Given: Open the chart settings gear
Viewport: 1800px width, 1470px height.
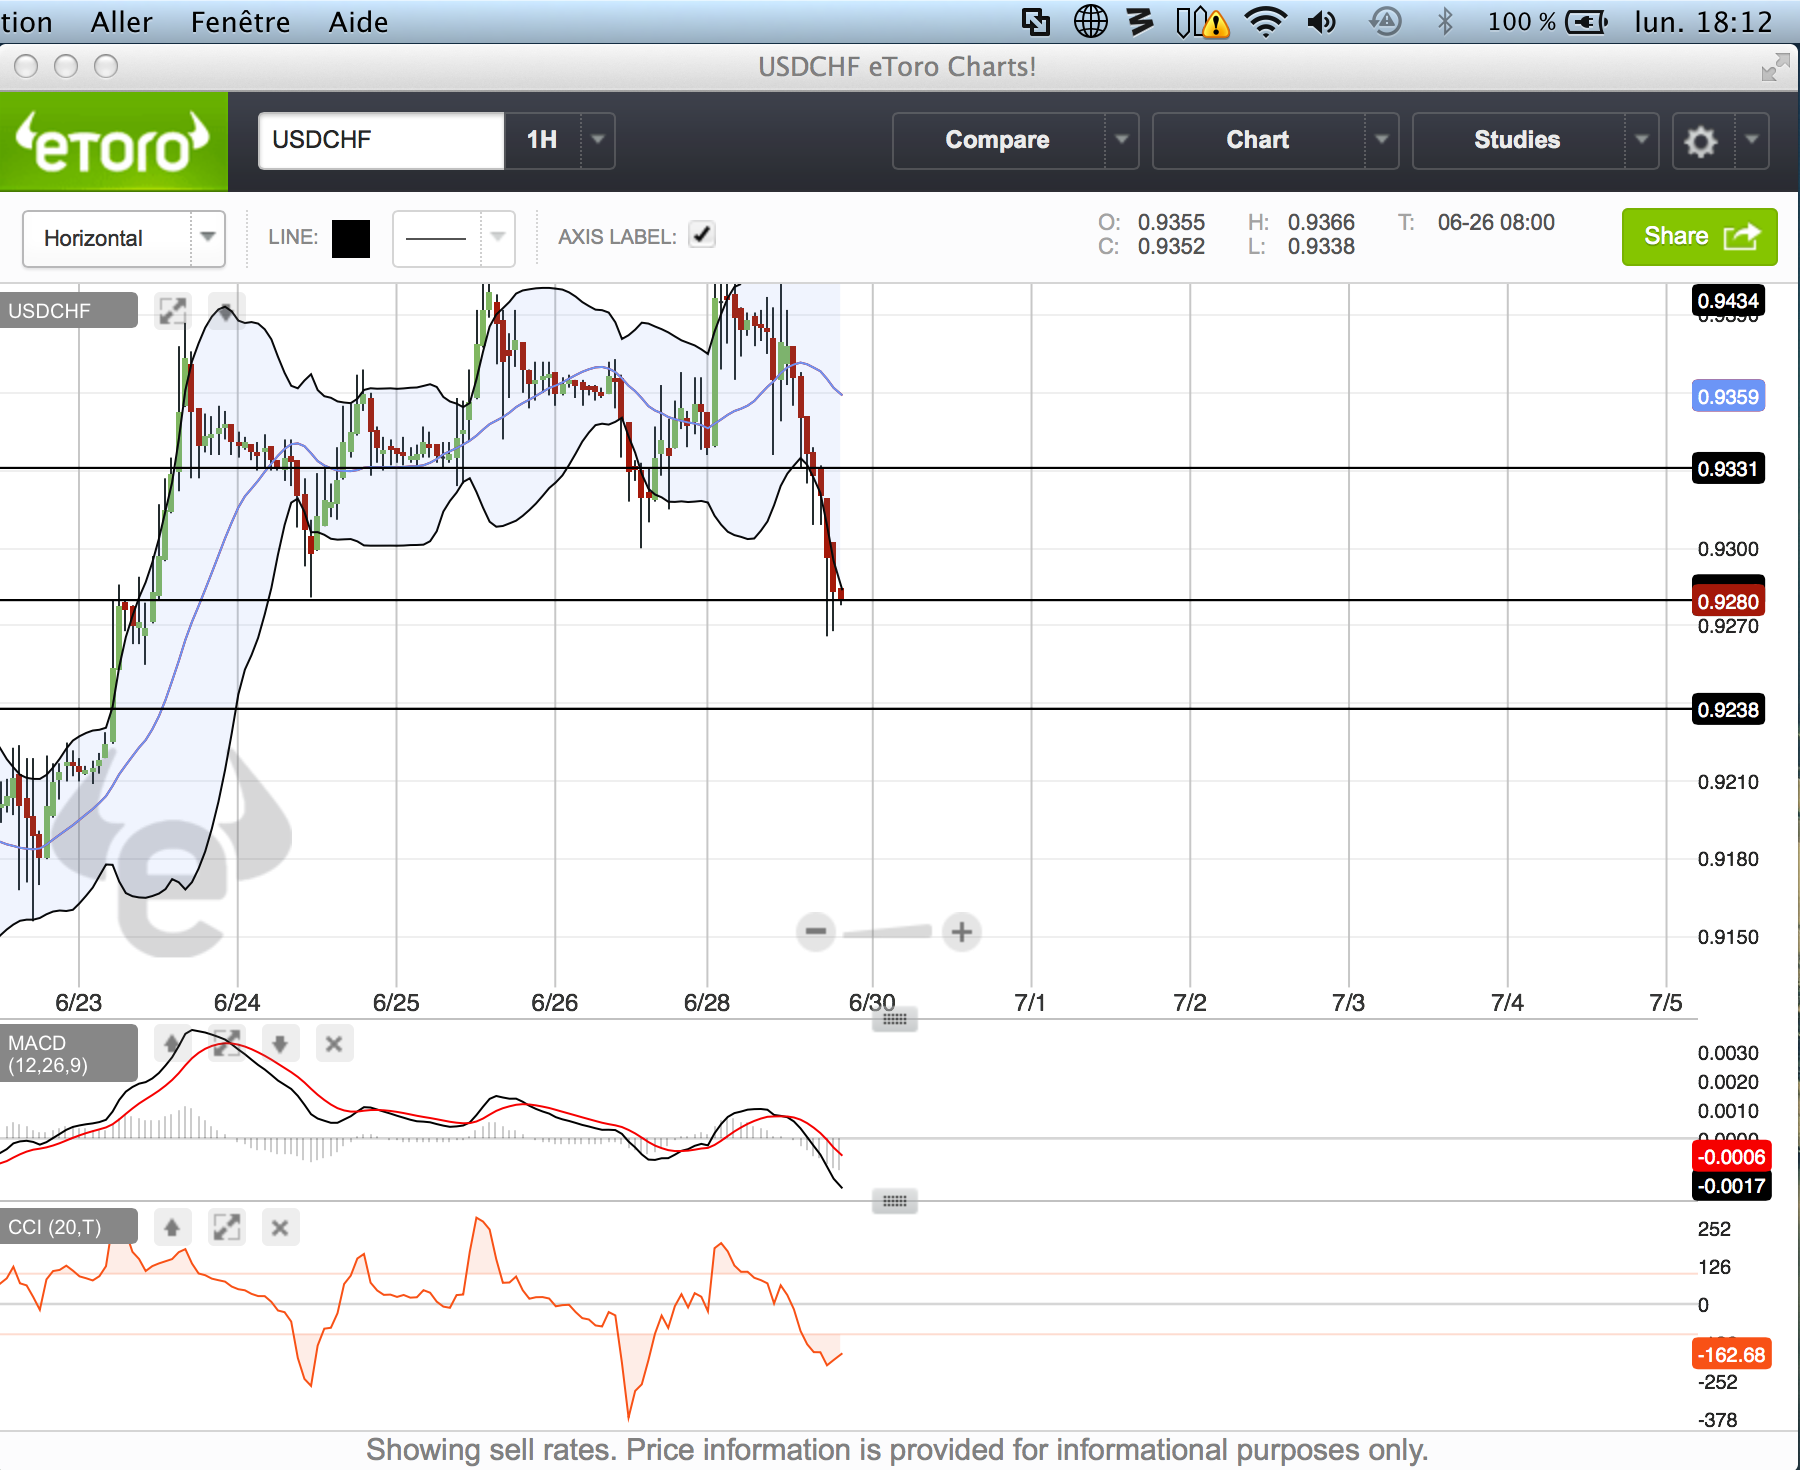Looking at the screenshot, I should tap(1700, 141).
